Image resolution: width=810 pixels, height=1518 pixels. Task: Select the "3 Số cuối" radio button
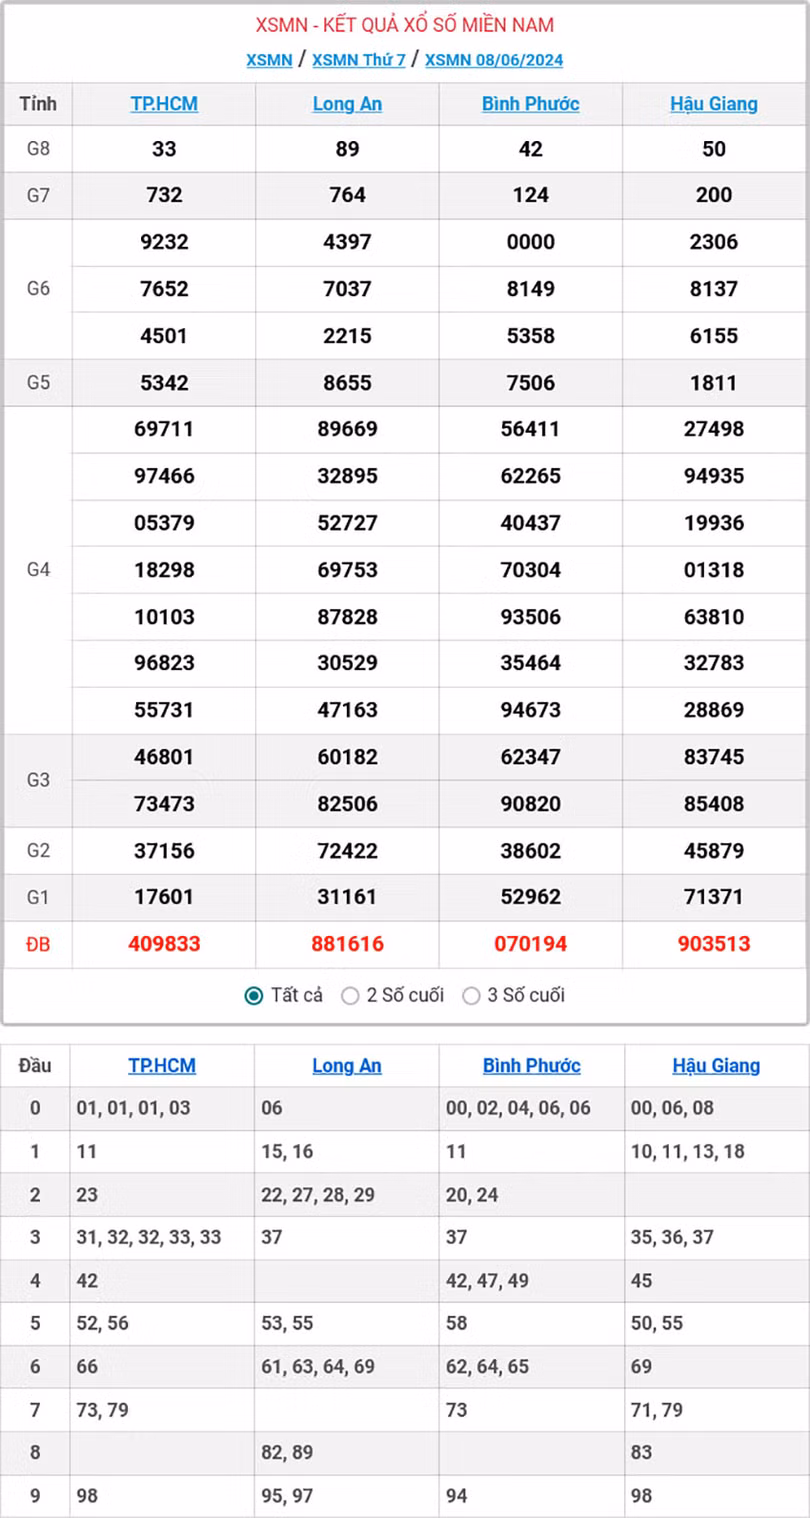tap(471, 995)
